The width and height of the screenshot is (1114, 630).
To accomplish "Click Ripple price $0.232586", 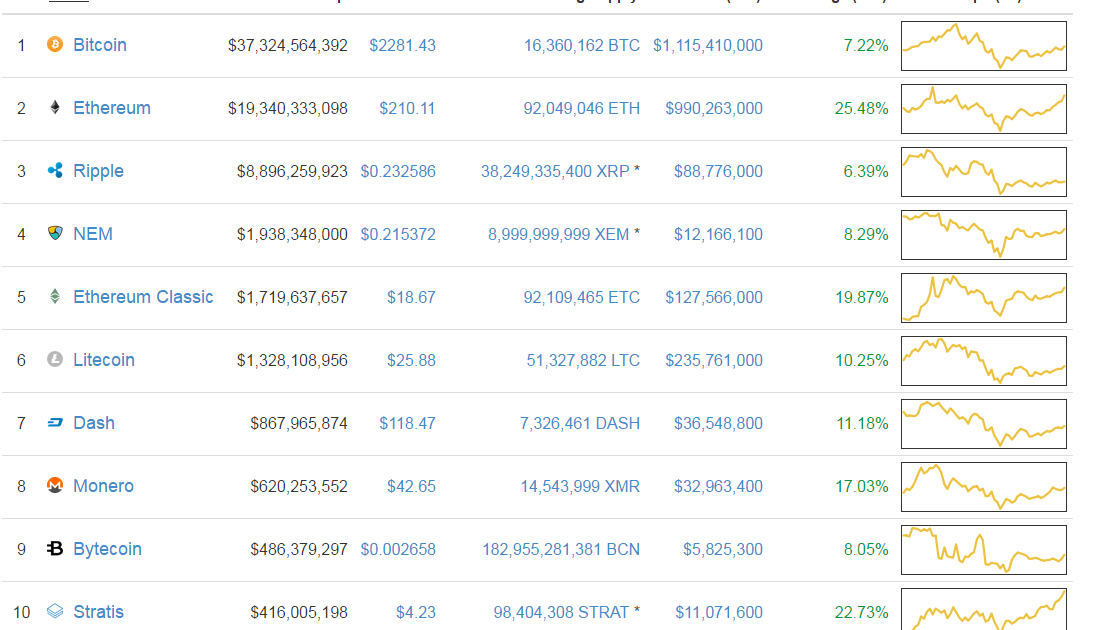I will 398,172.
